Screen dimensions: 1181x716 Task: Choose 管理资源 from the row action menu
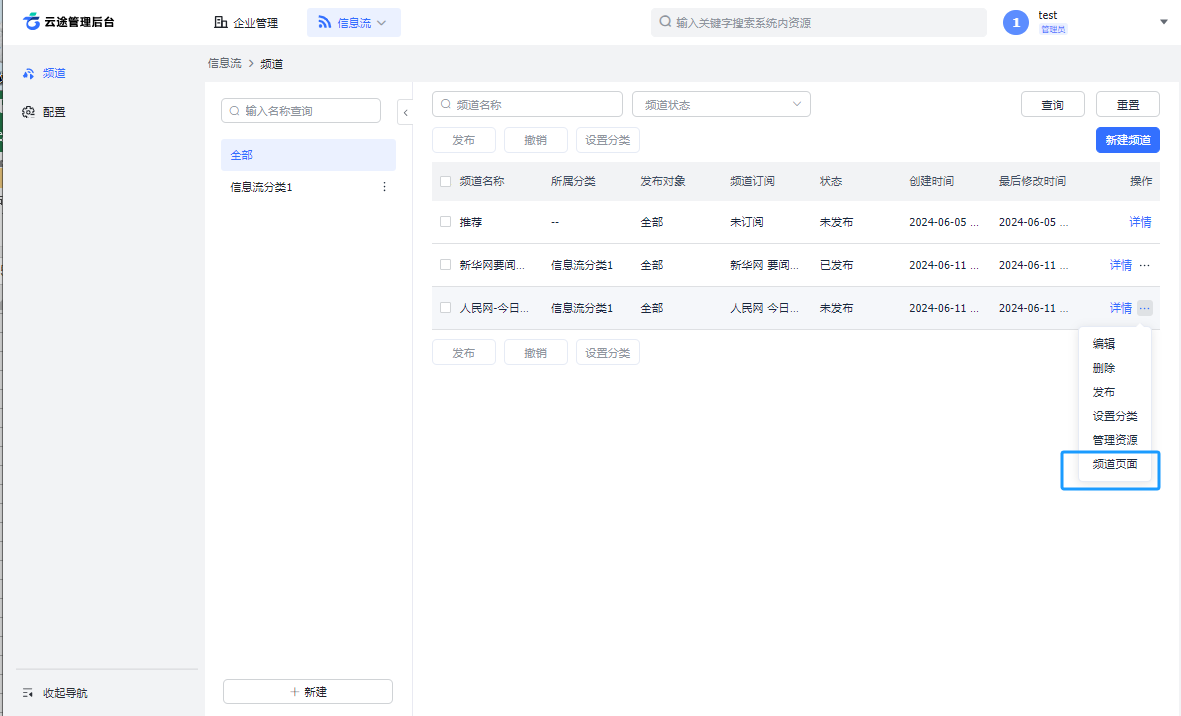(1115, 440)
